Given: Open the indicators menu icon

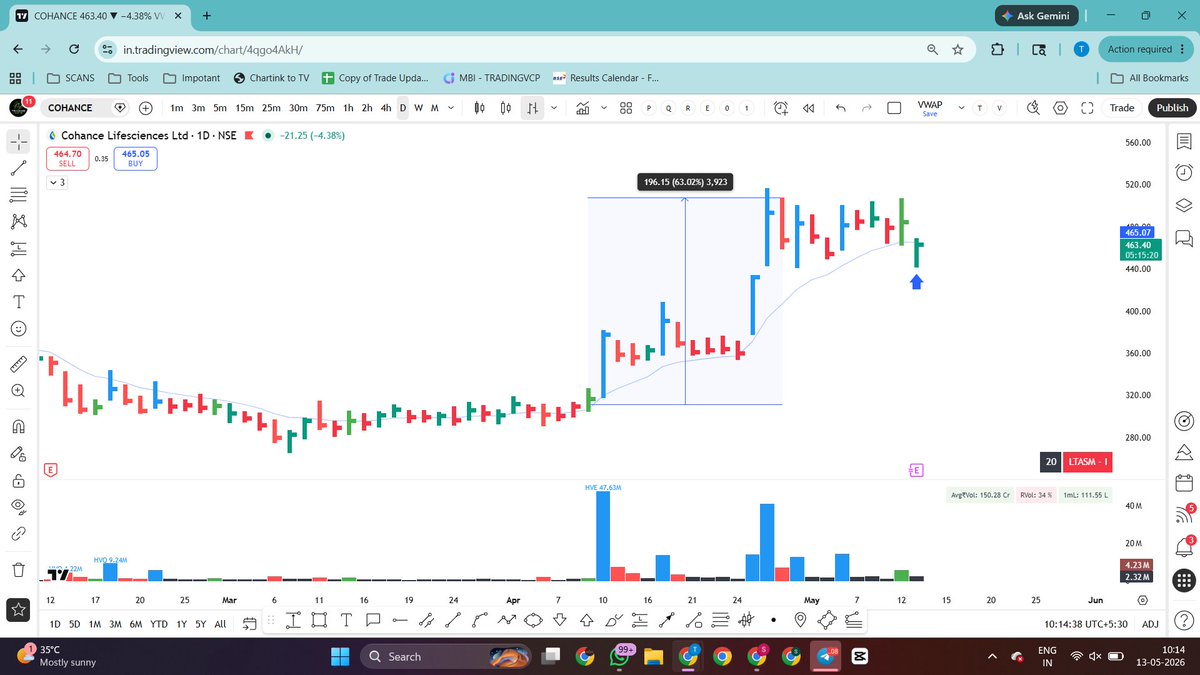Looking at the screenshot, I should coord(582,108).
